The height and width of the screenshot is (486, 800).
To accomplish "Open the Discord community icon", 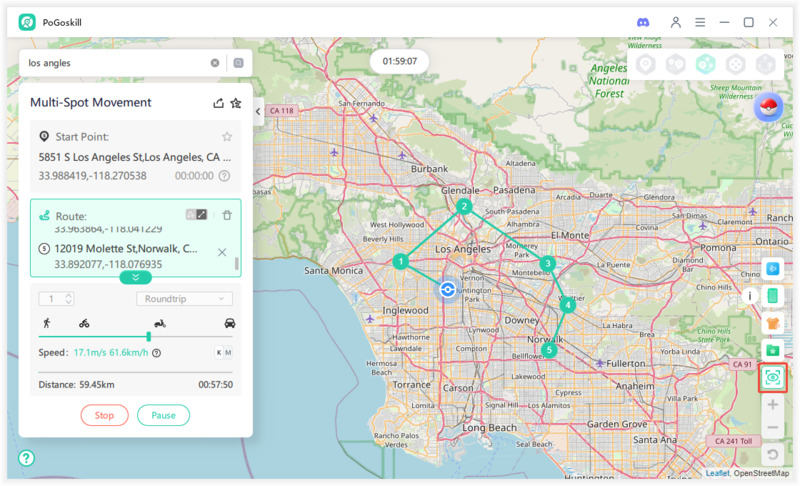I will coord(643,22).
